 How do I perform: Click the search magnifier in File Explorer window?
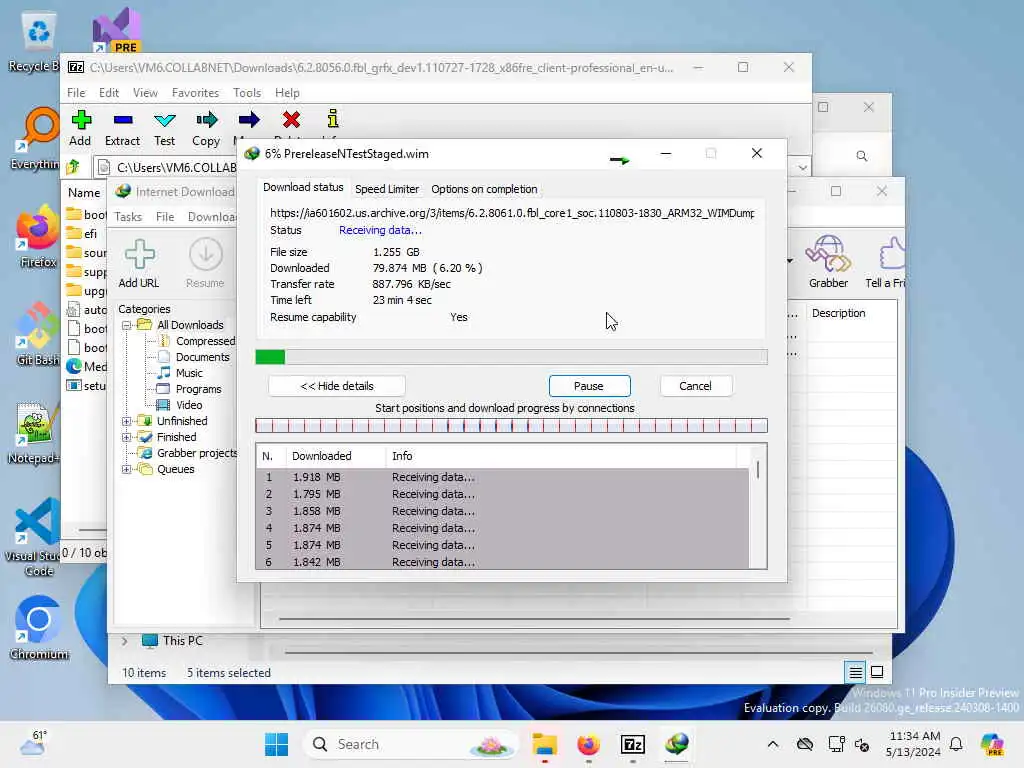(862, 156)
